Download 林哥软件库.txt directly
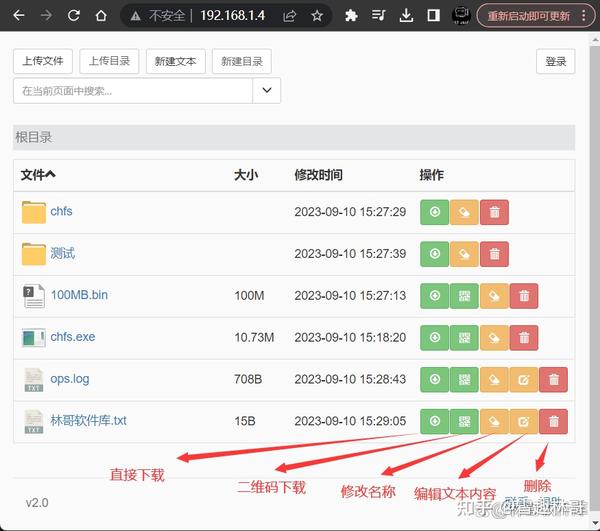The width and height of the screenshot is (600, 531). pyautogui.click(x=434, y=421)
